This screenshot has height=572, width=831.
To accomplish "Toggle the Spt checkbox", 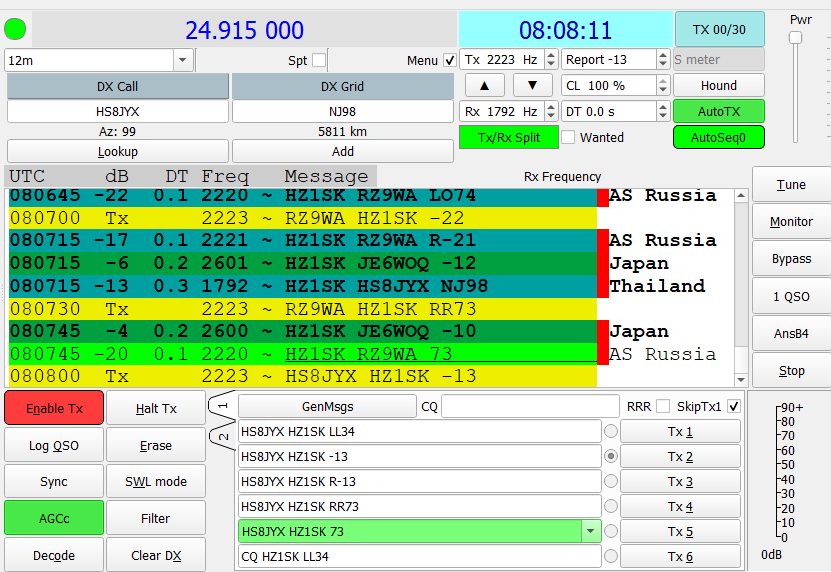I will 319,60.
